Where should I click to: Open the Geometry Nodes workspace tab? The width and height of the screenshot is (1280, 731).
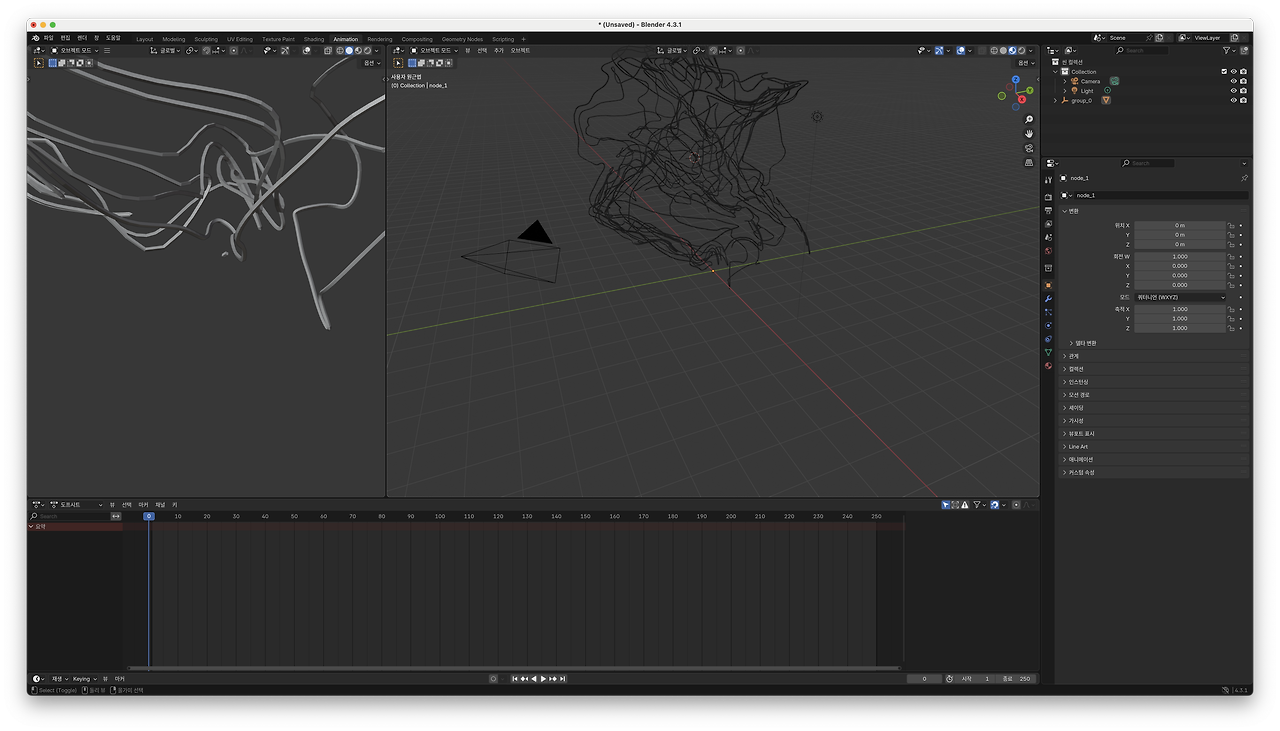click(x=462, y=39)
